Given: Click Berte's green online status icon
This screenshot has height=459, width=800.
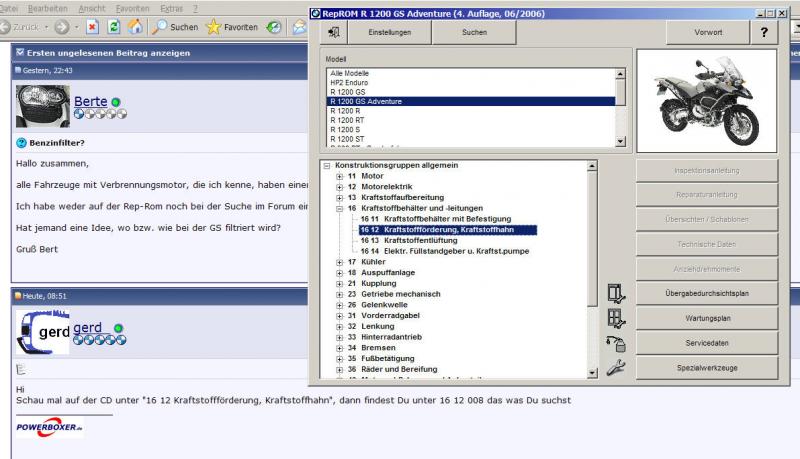Looking at the screenshot, I should point(116,102).
